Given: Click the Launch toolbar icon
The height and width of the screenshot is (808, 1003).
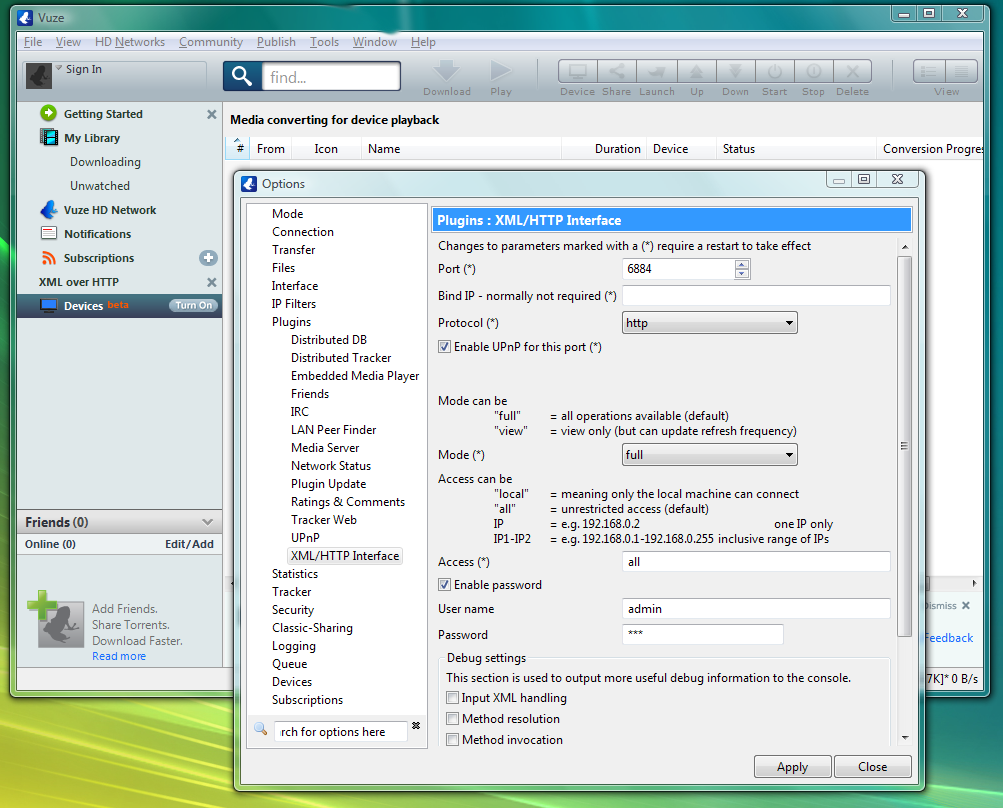Looking at the screenshot, I should click(x=656, y=71).
